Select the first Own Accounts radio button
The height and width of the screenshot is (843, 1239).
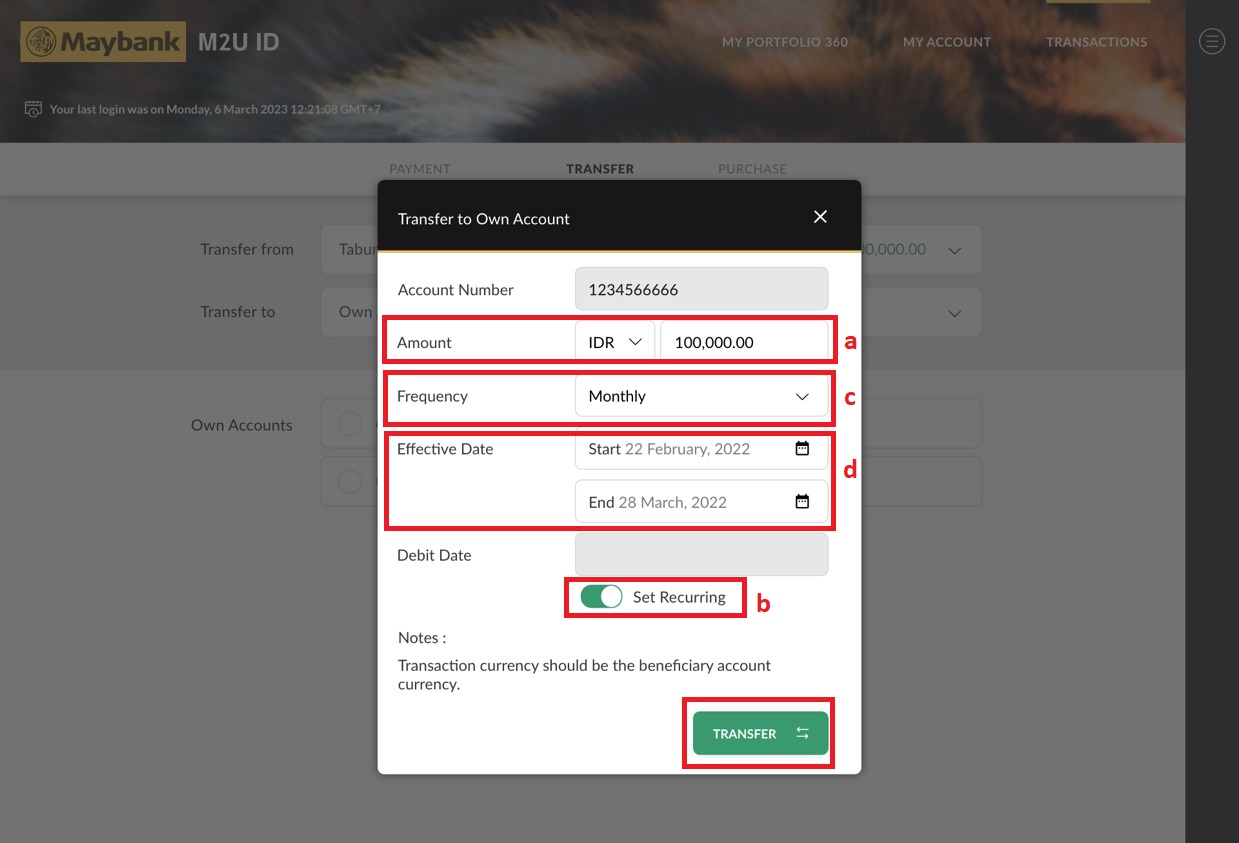[x=349, y=424]
